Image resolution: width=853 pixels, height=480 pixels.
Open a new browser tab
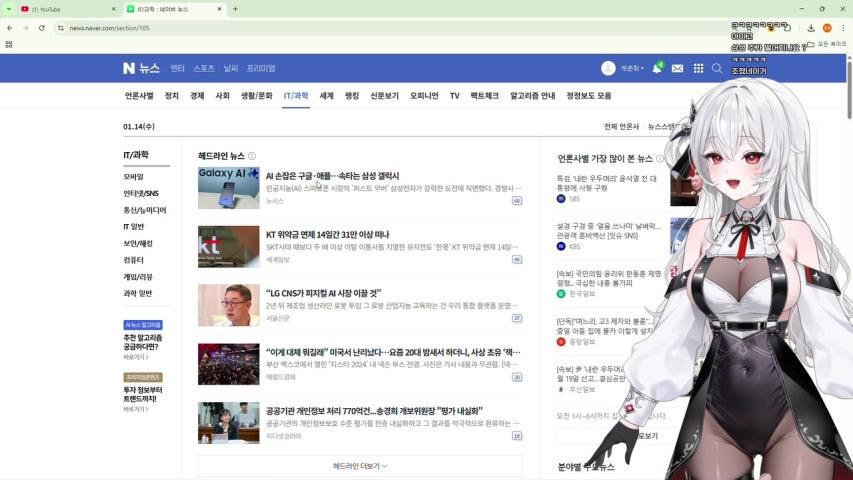point(236,9)
